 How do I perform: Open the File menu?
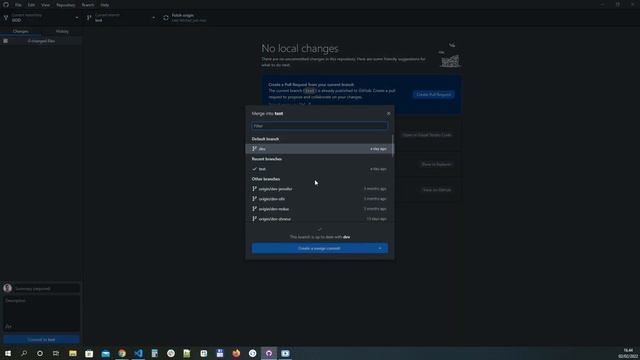pyautogui.click(x=18, y=5)
